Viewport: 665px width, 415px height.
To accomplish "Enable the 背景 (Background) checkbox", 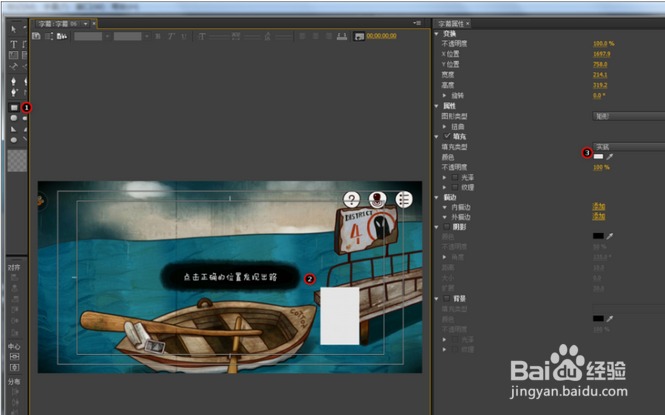I will [447, 298].
